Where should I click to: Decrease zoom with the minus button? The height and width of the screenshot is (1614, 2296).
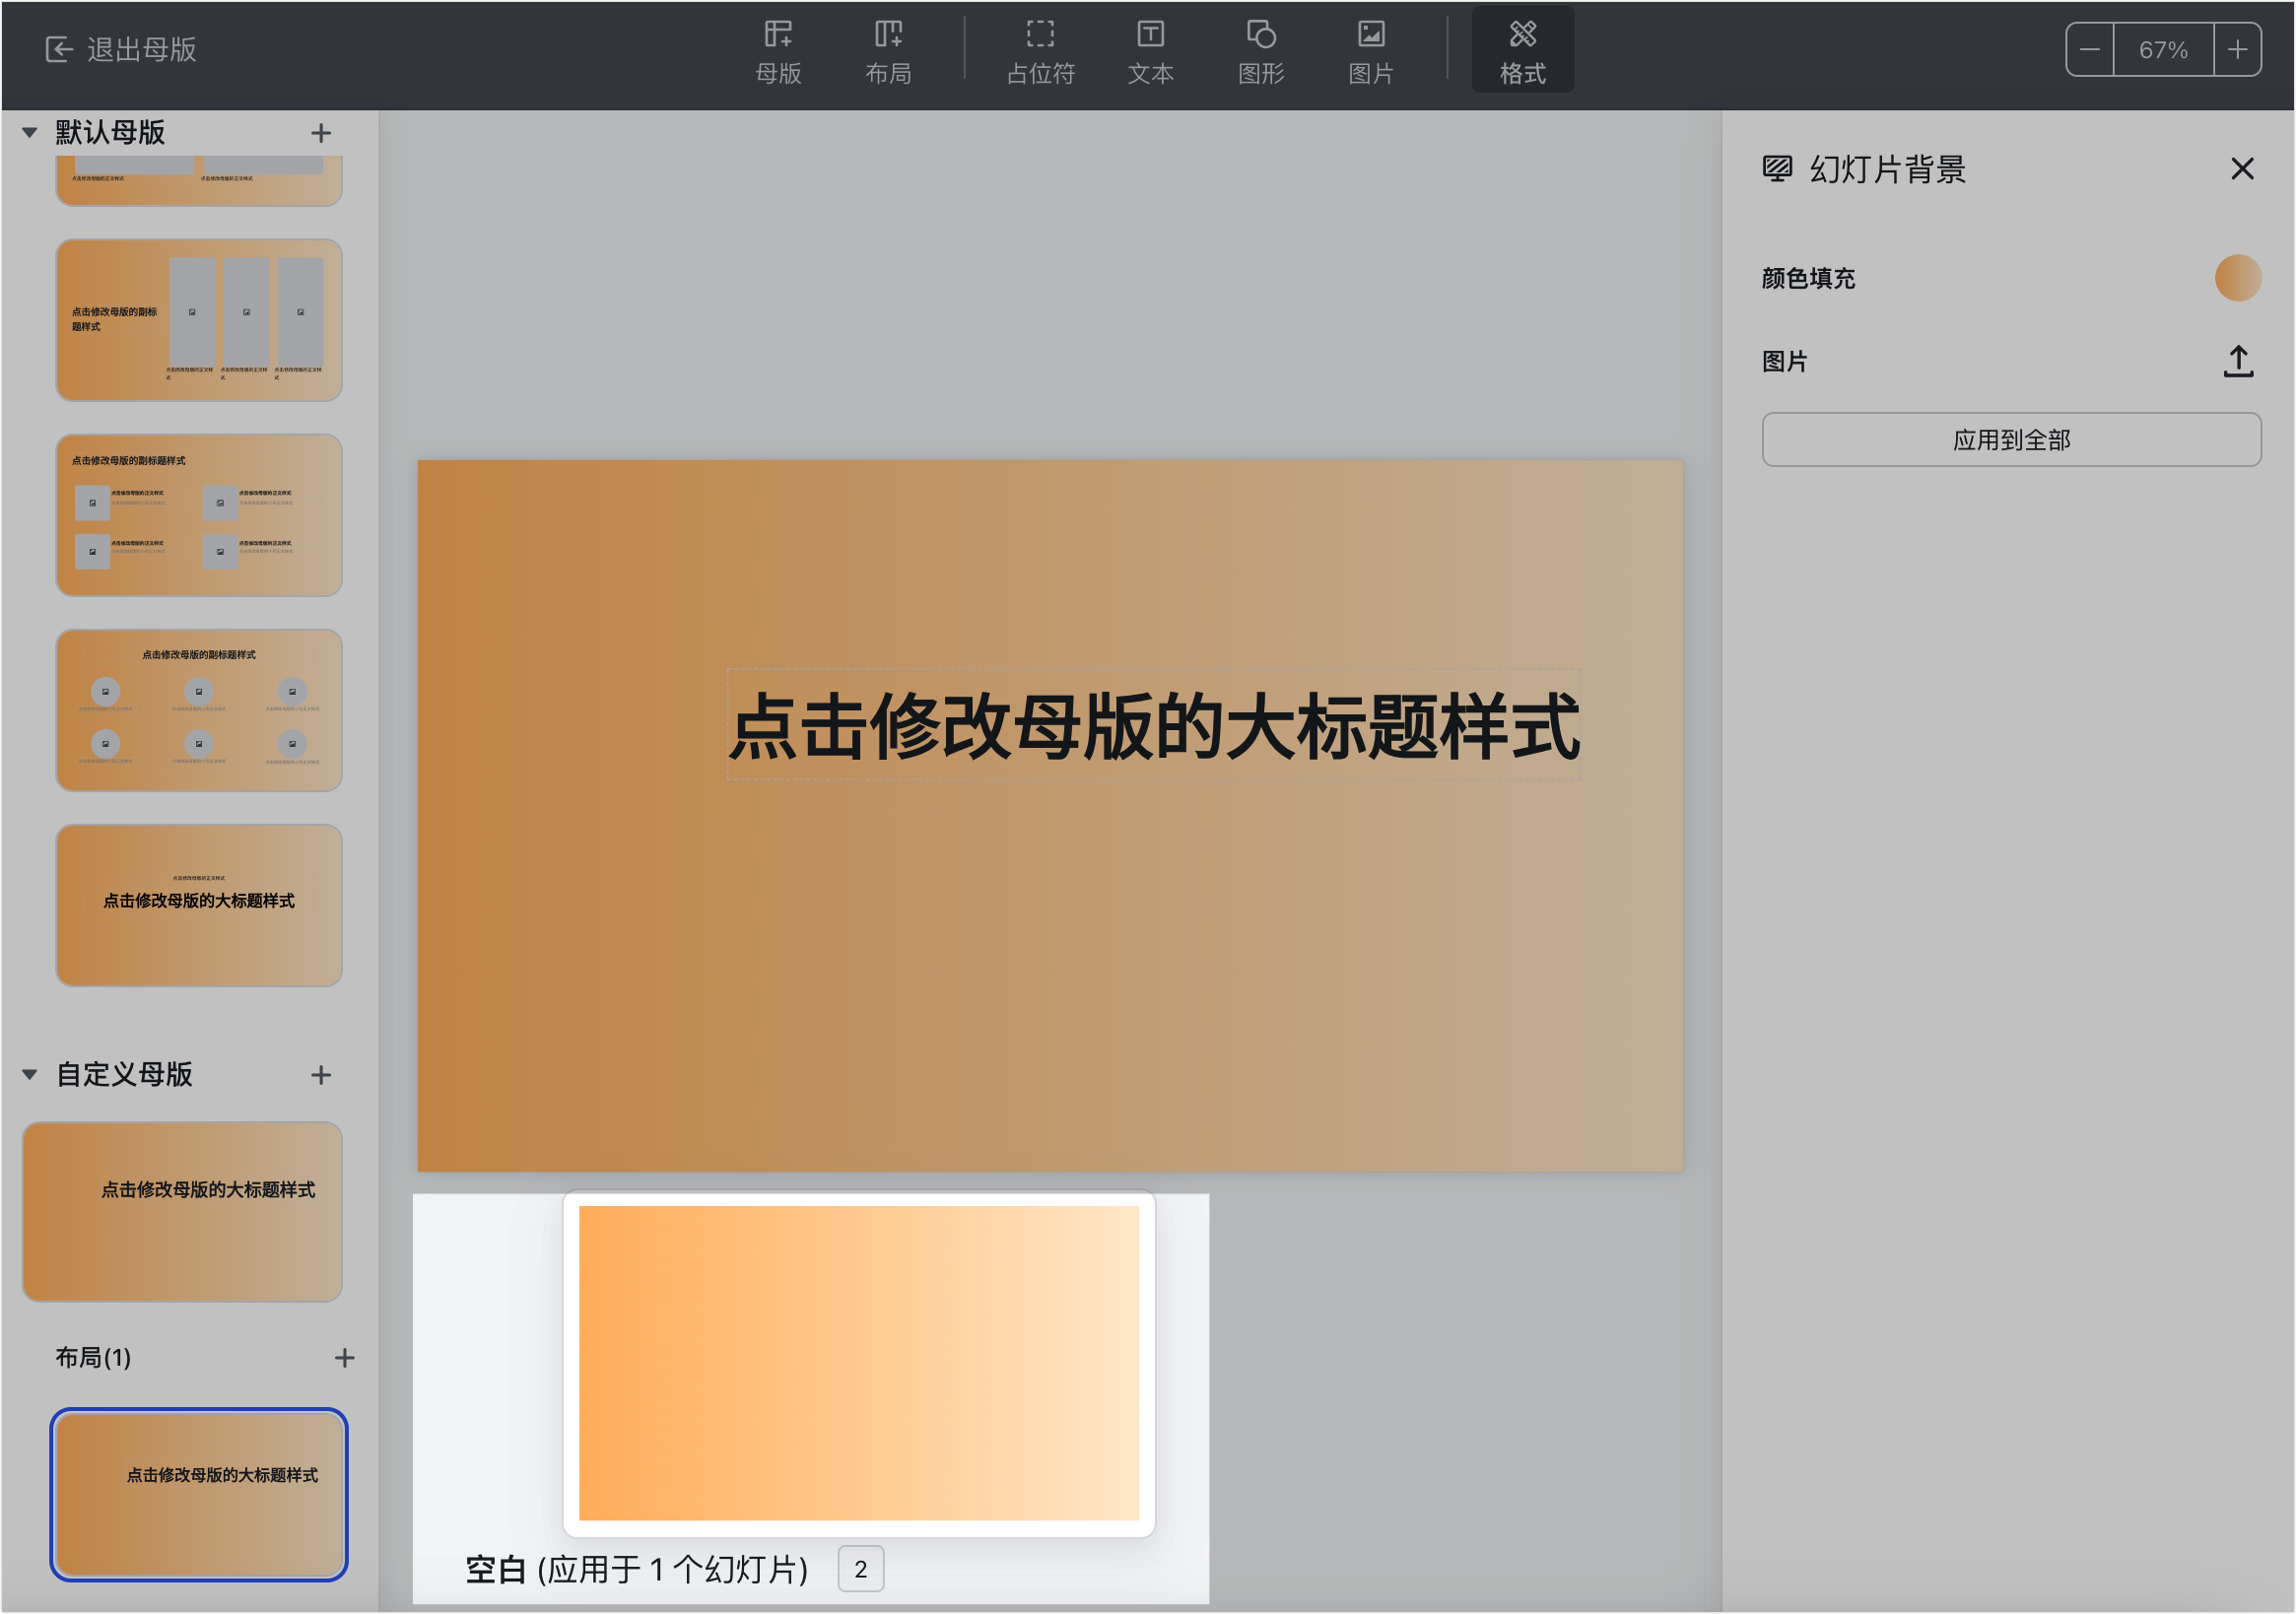(2089, 49)
